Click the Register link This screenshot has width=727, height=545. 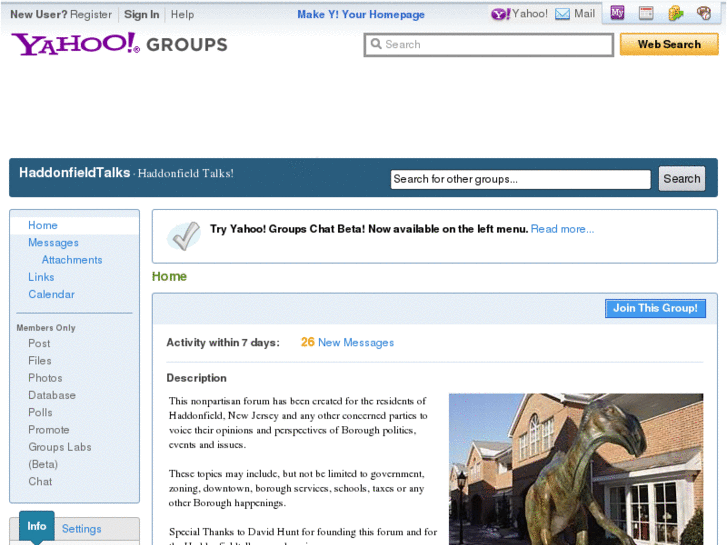tap(91, 14)
